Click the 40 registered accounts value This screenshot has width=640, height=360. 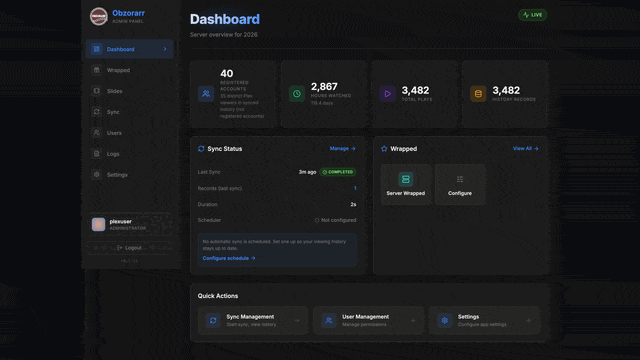pos(227,73)
